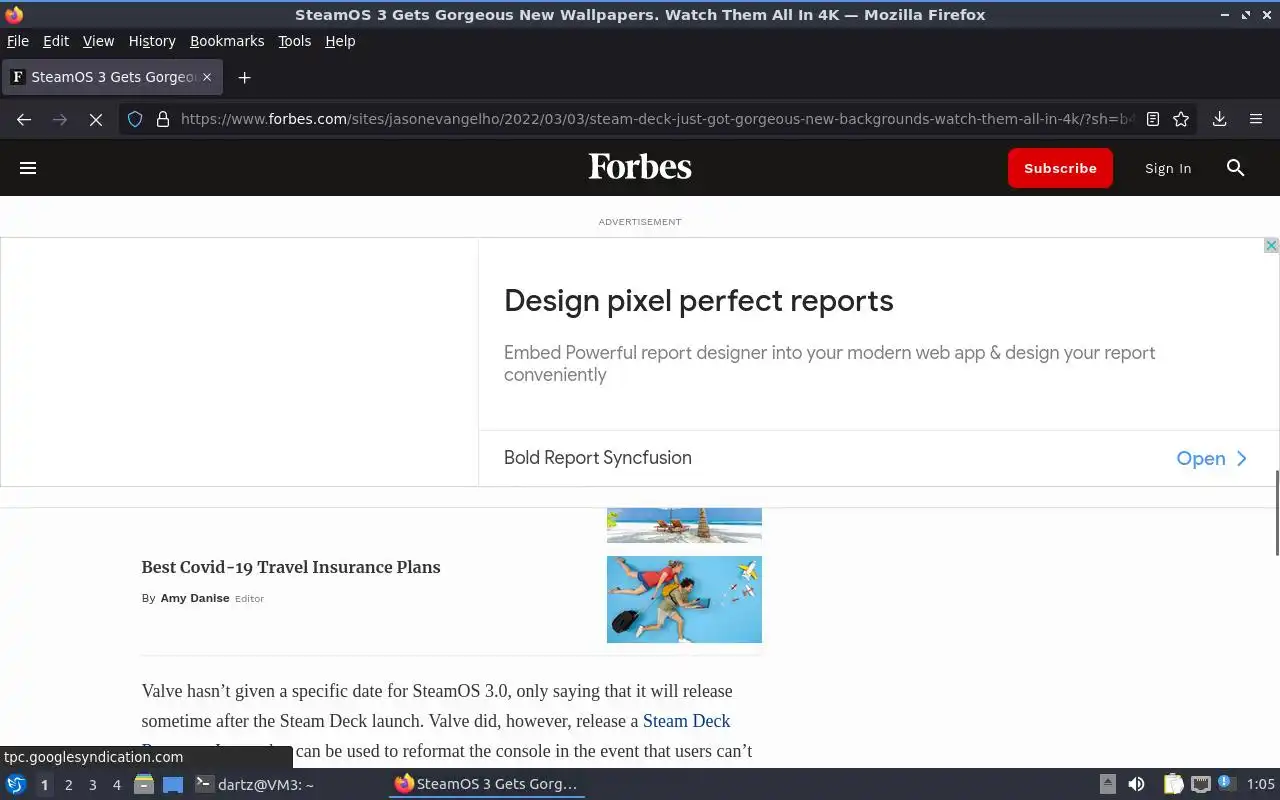Click the Forbes logo

click(640, 167)
